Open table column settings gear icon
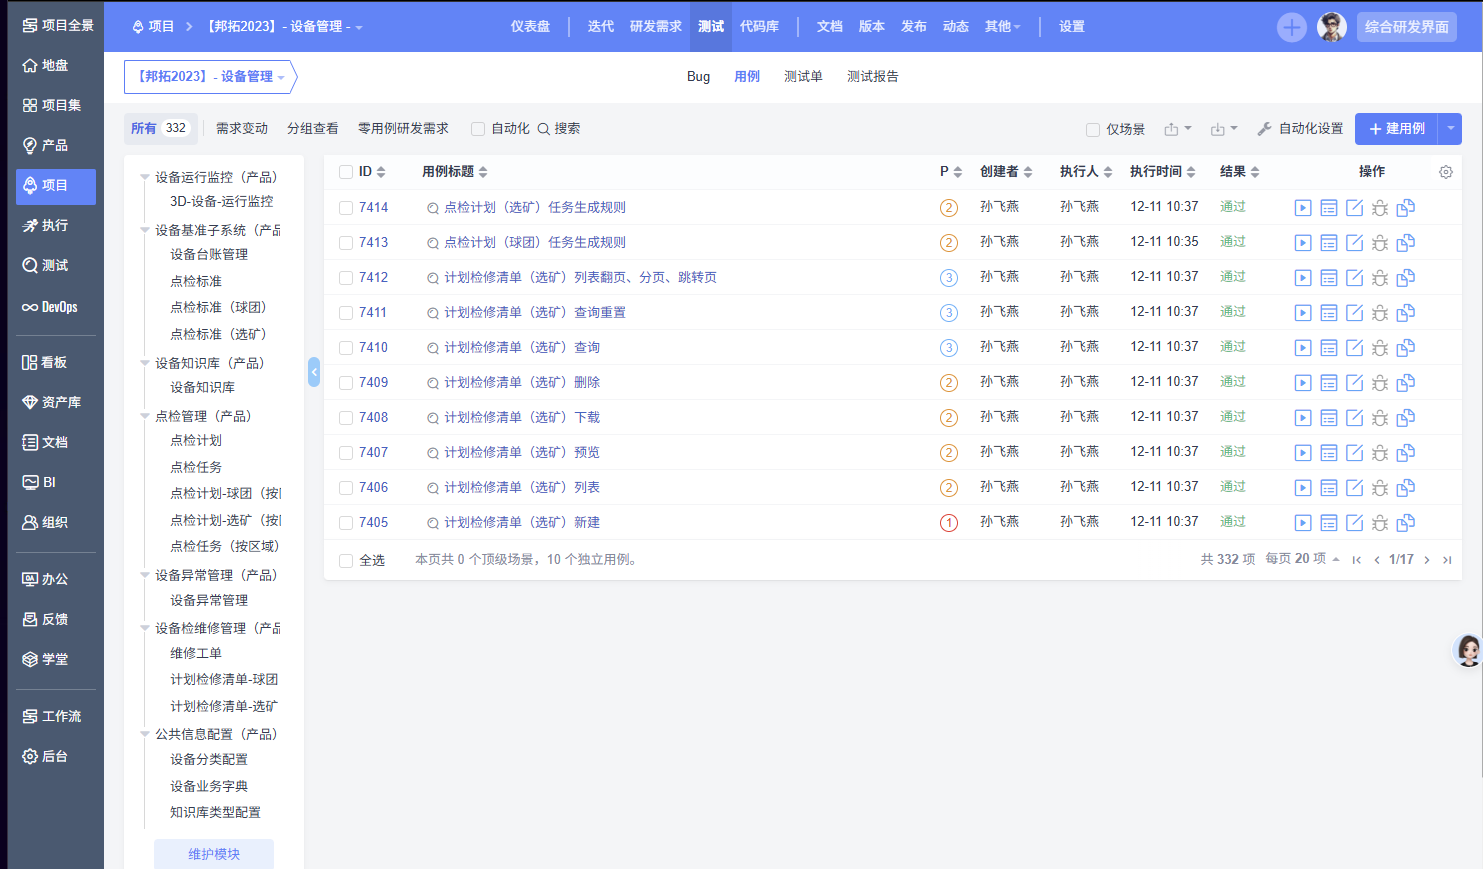Viewport: 1483px width, 869px height. pos(1445,172)
